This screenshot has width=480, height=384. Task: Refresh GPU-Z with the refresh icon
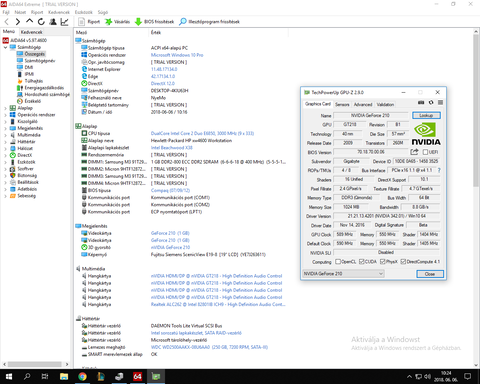coord(431,103)
